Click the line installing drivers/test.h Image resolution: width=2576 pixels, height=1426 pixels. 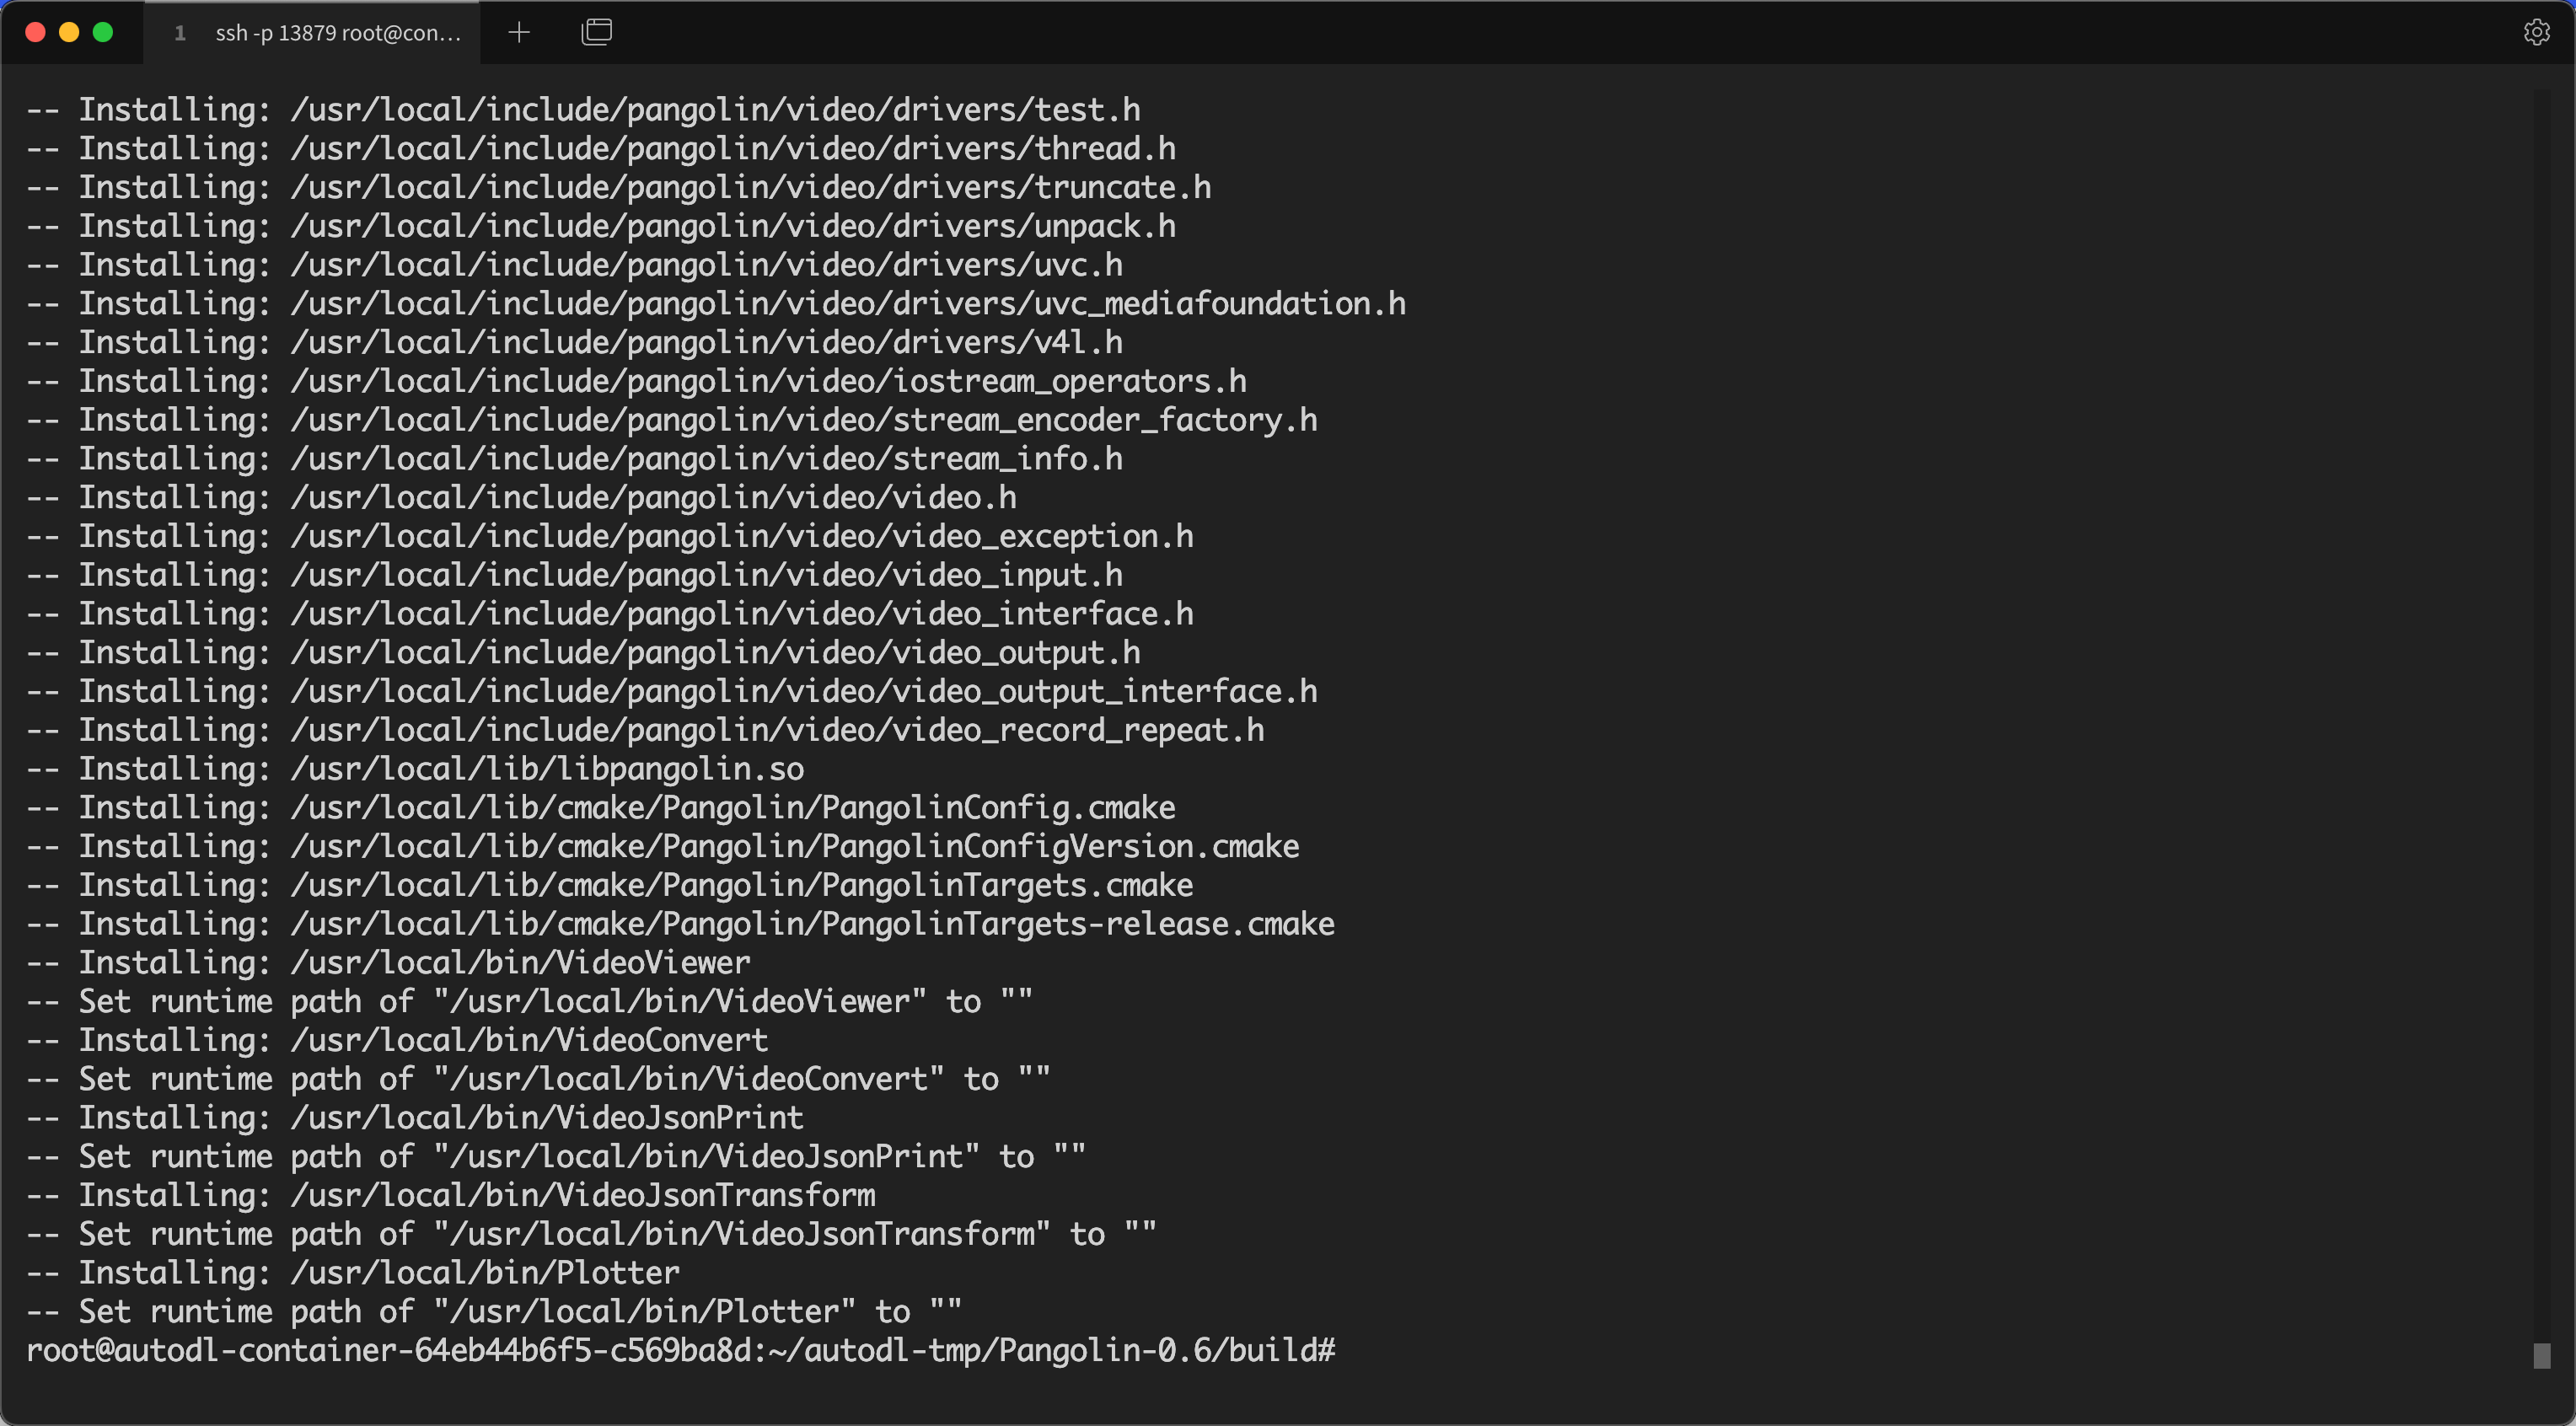(583, 109)
